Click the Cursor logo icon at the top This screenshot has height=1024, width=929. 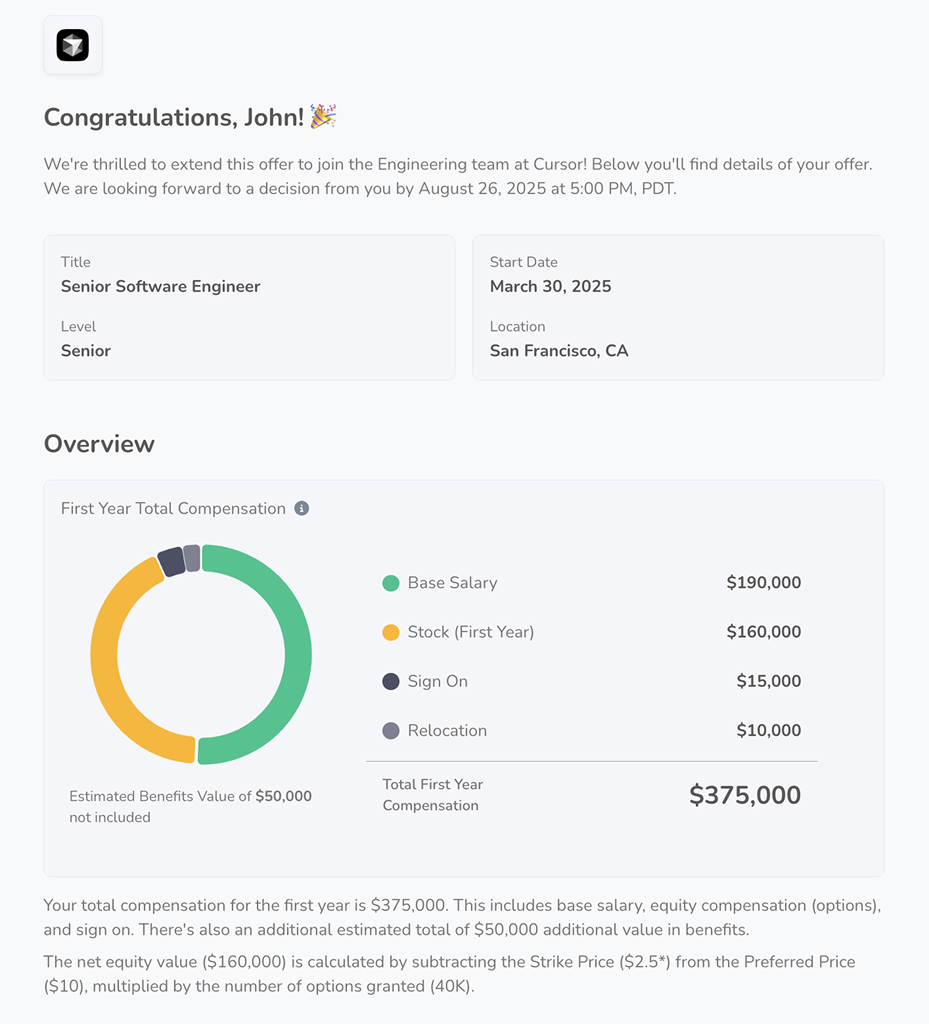pyautogui.click(x=72, y=44)
